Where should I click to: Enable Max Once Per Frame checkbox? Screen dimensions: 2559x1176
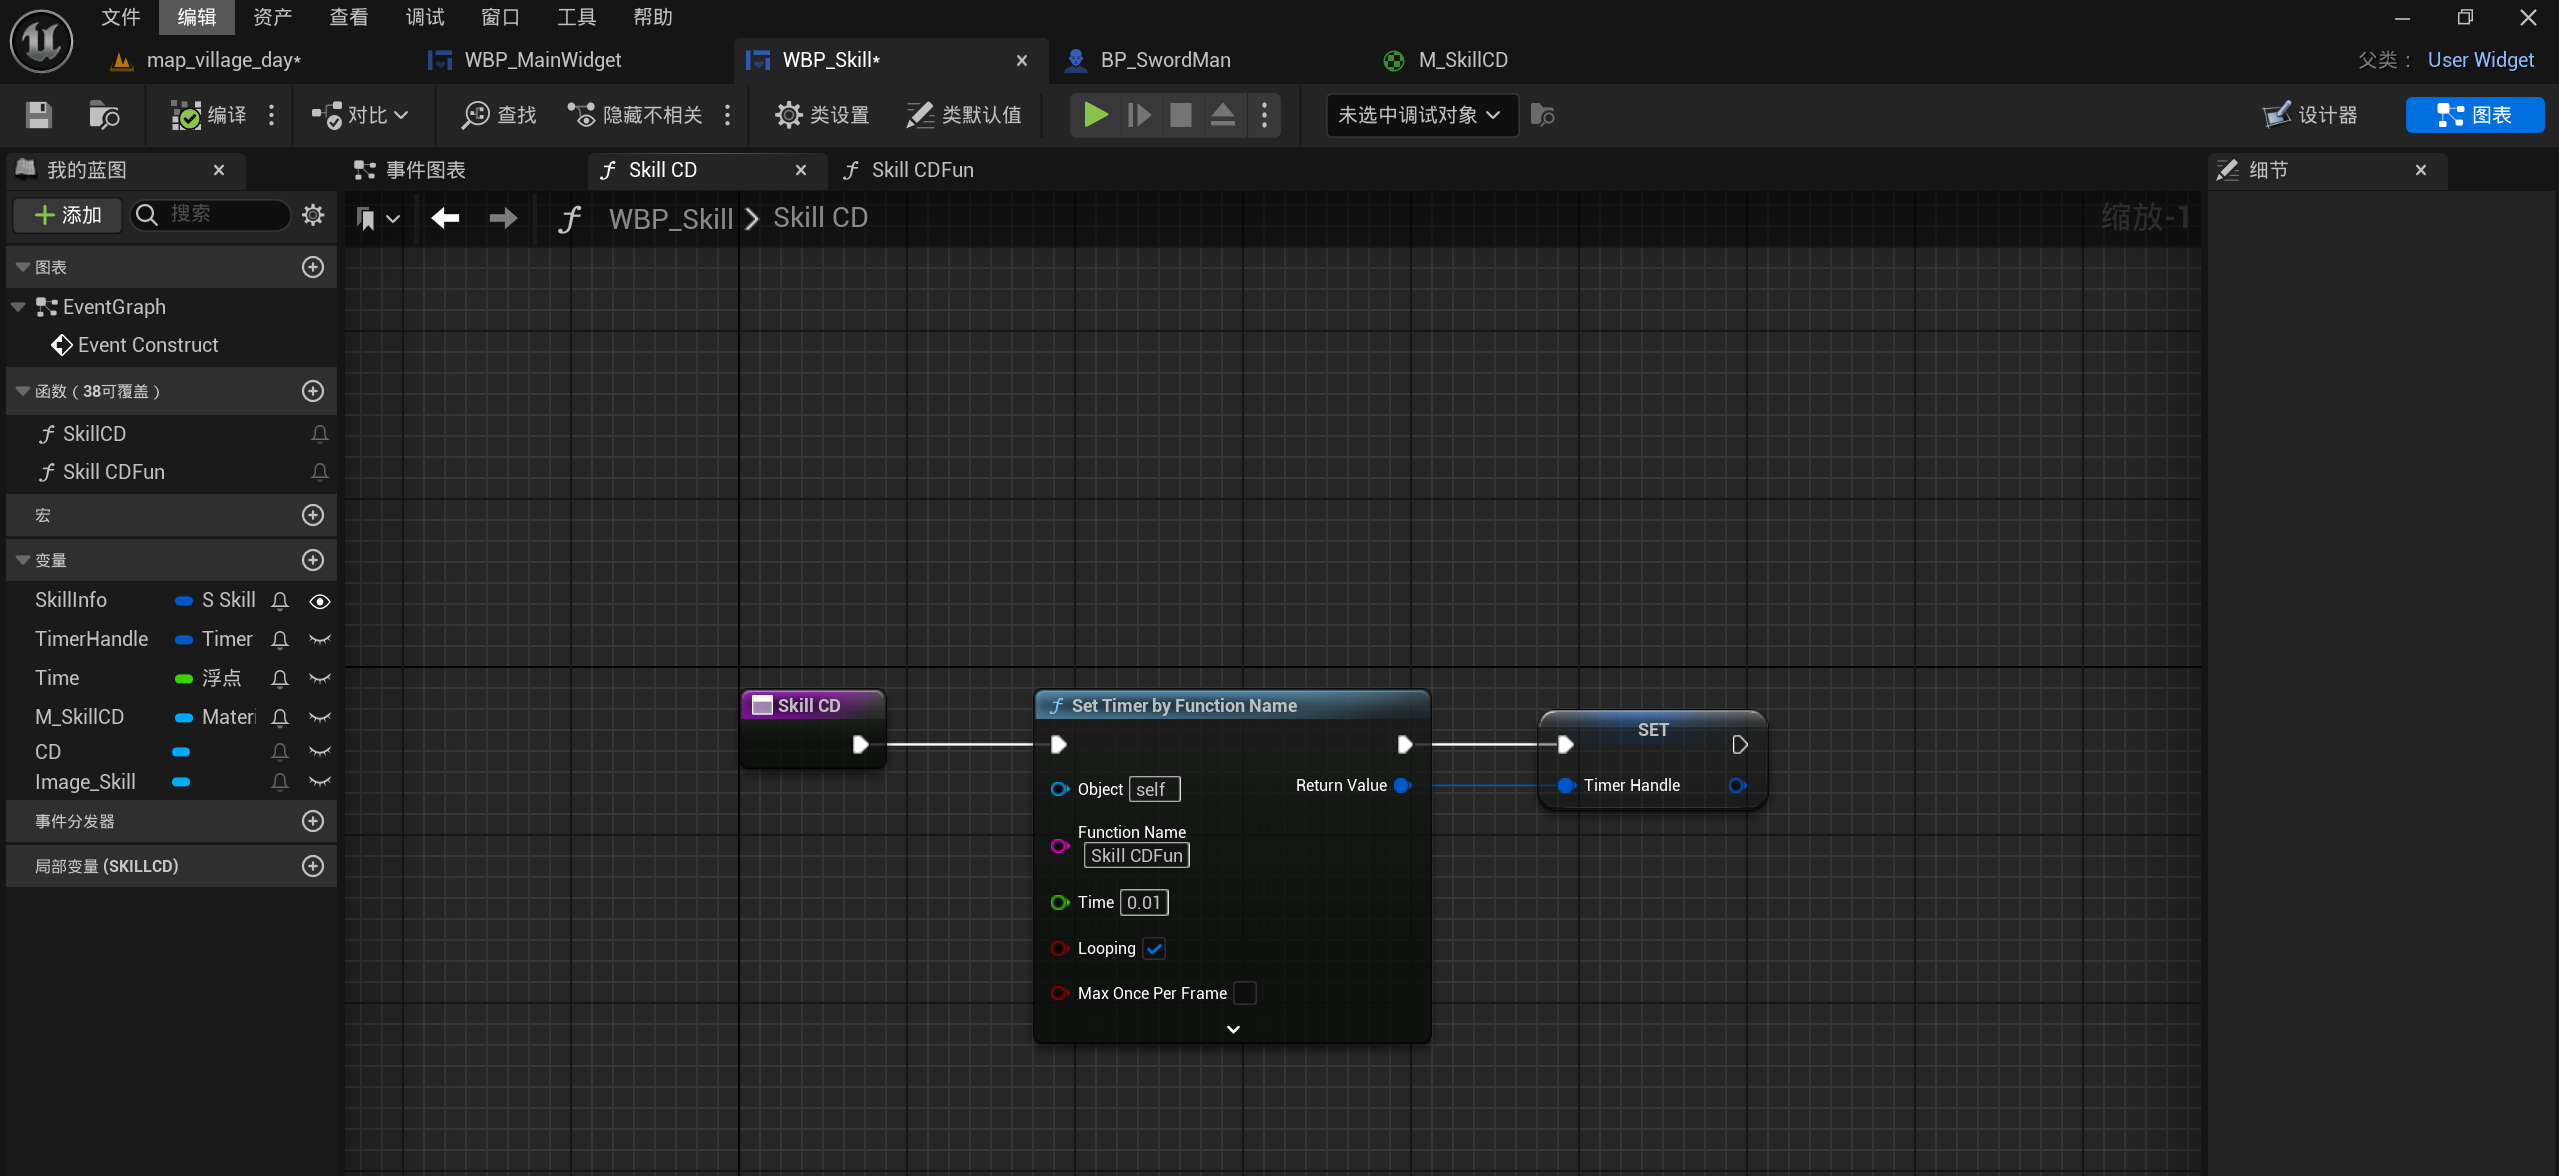tap(1244, 993)
